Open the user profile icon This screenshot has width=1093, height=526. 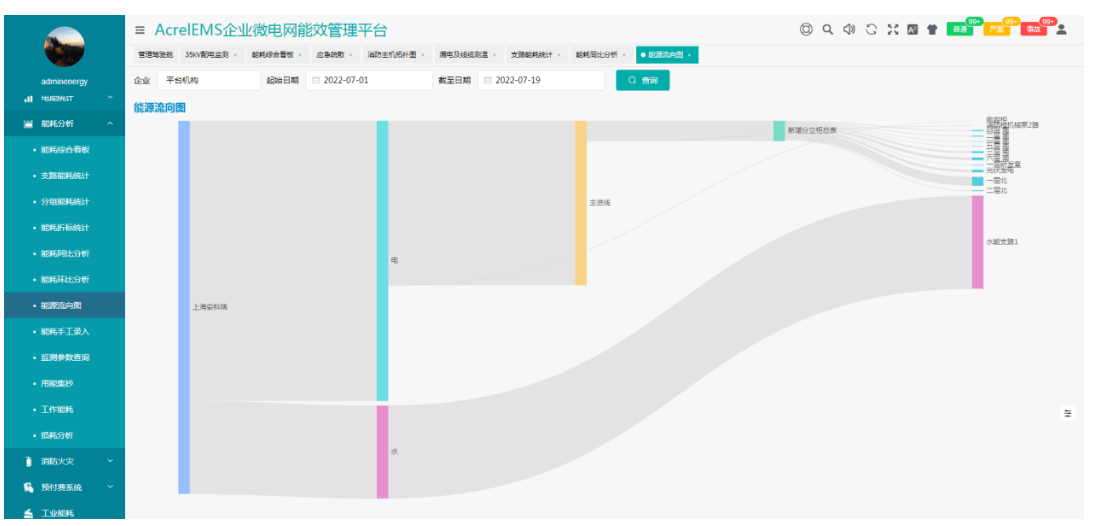pyautogui.click(x=1061, y=29)
